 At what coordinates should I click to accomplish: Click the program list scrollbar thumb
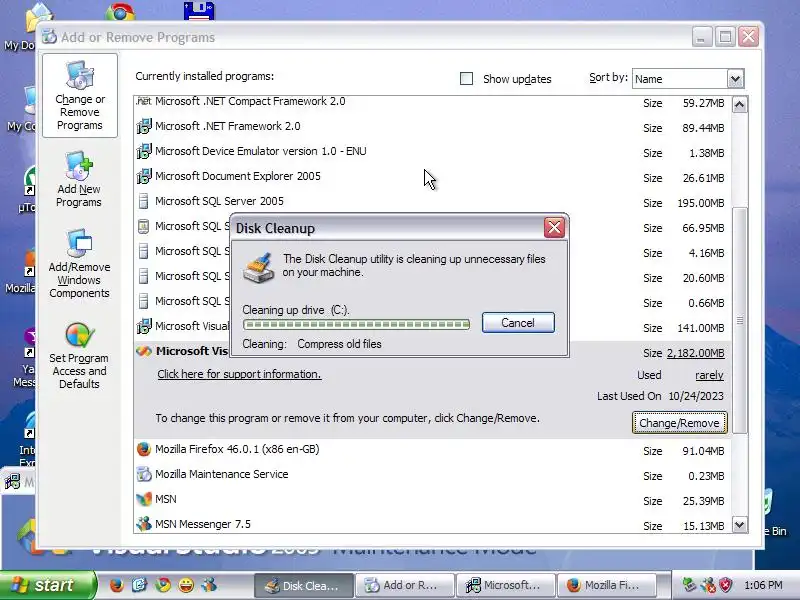pyautogui.click(x=739, y=320)
